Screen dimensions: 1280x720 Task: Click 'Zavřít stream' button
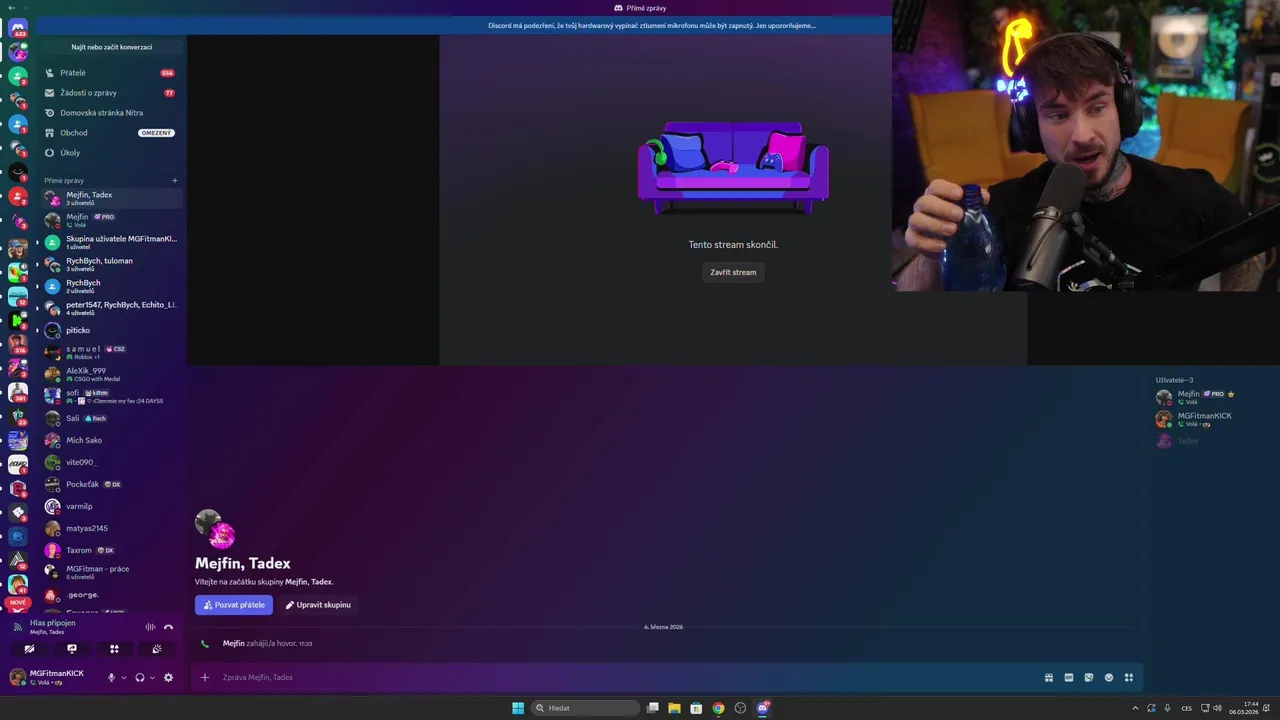click(x=733, y=272)
